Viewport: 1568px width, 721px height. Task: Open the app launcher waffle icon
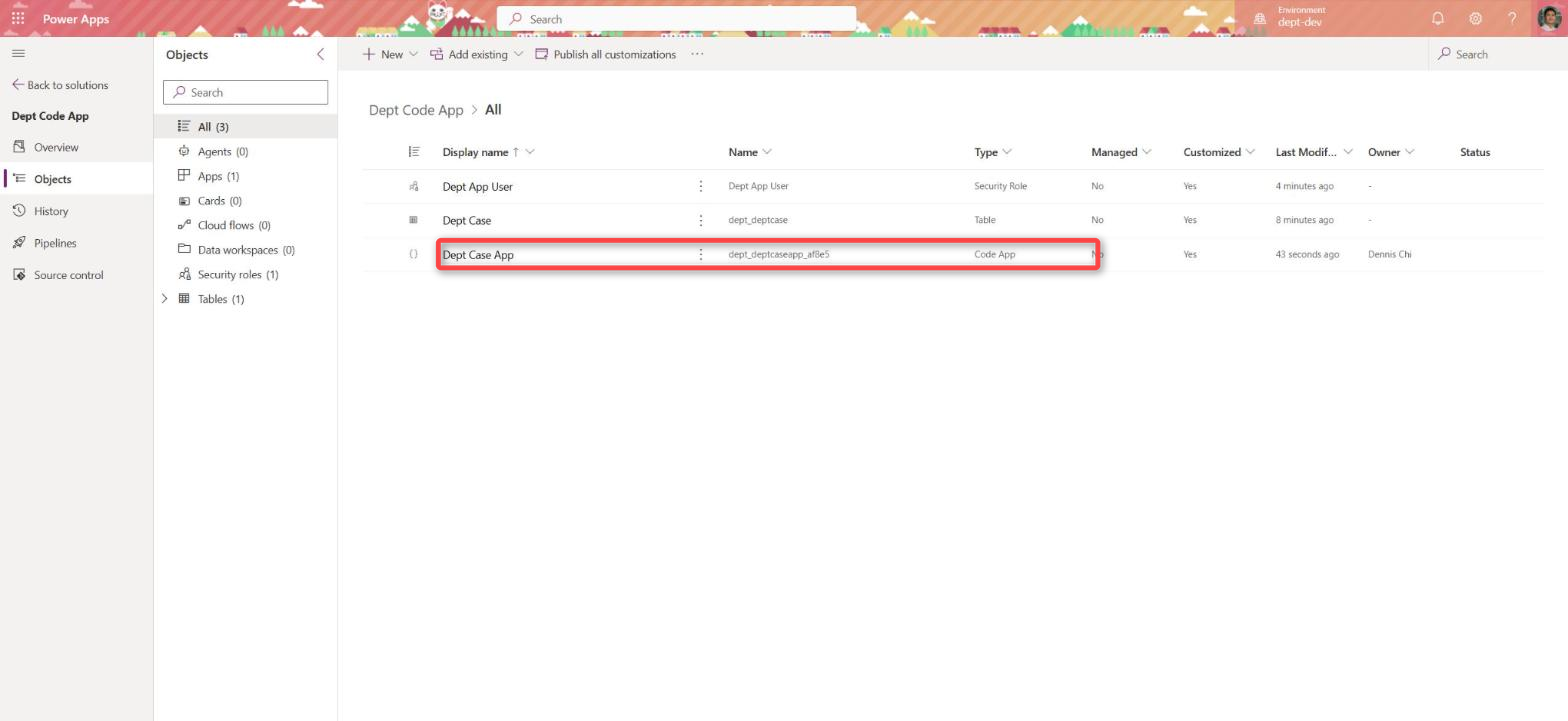pyautogui.click(x=18, y=18)
